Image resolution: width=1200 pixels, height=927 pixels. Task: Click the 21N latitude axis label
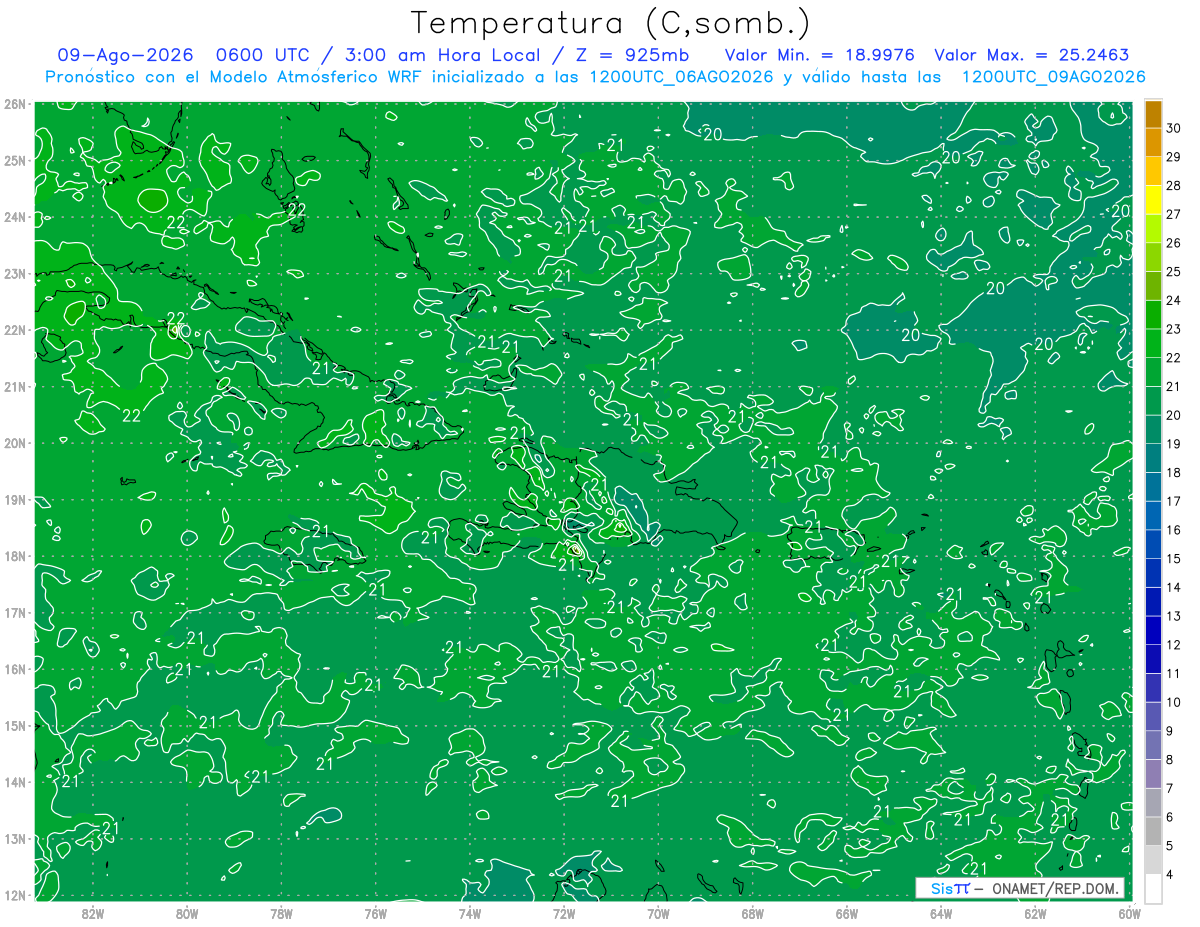point(15,386)
